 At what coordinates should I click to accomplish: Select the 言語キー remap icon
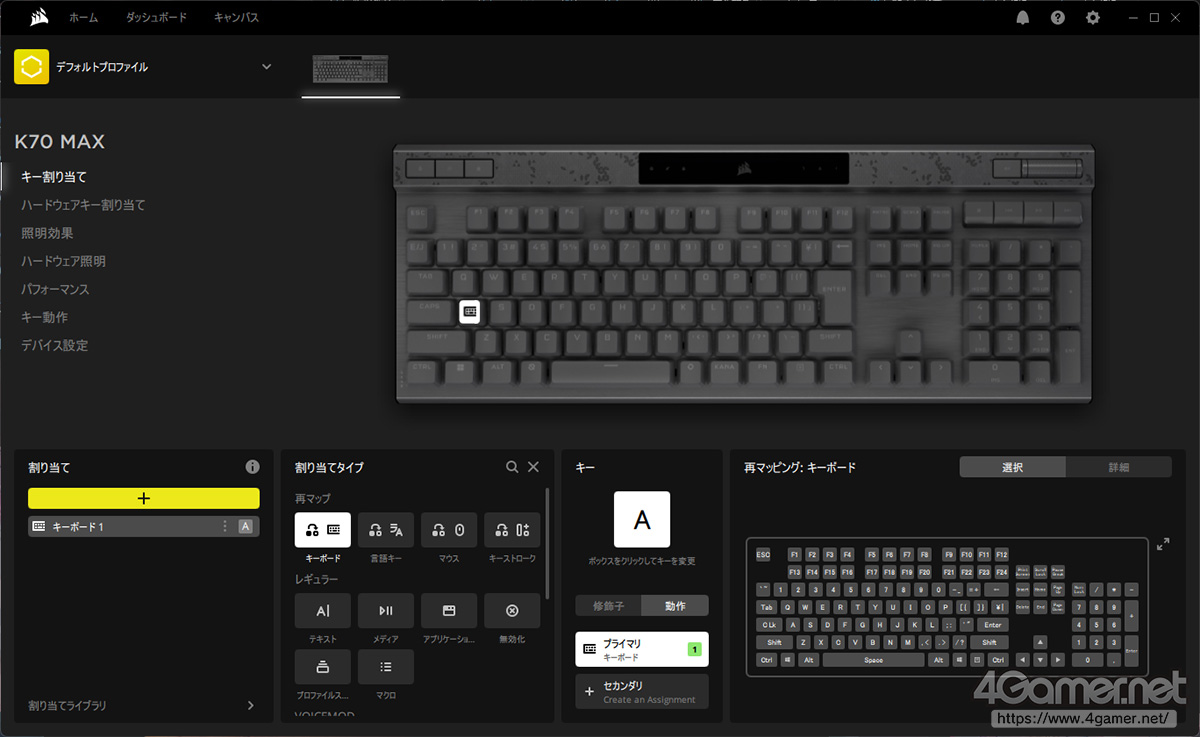386,530
